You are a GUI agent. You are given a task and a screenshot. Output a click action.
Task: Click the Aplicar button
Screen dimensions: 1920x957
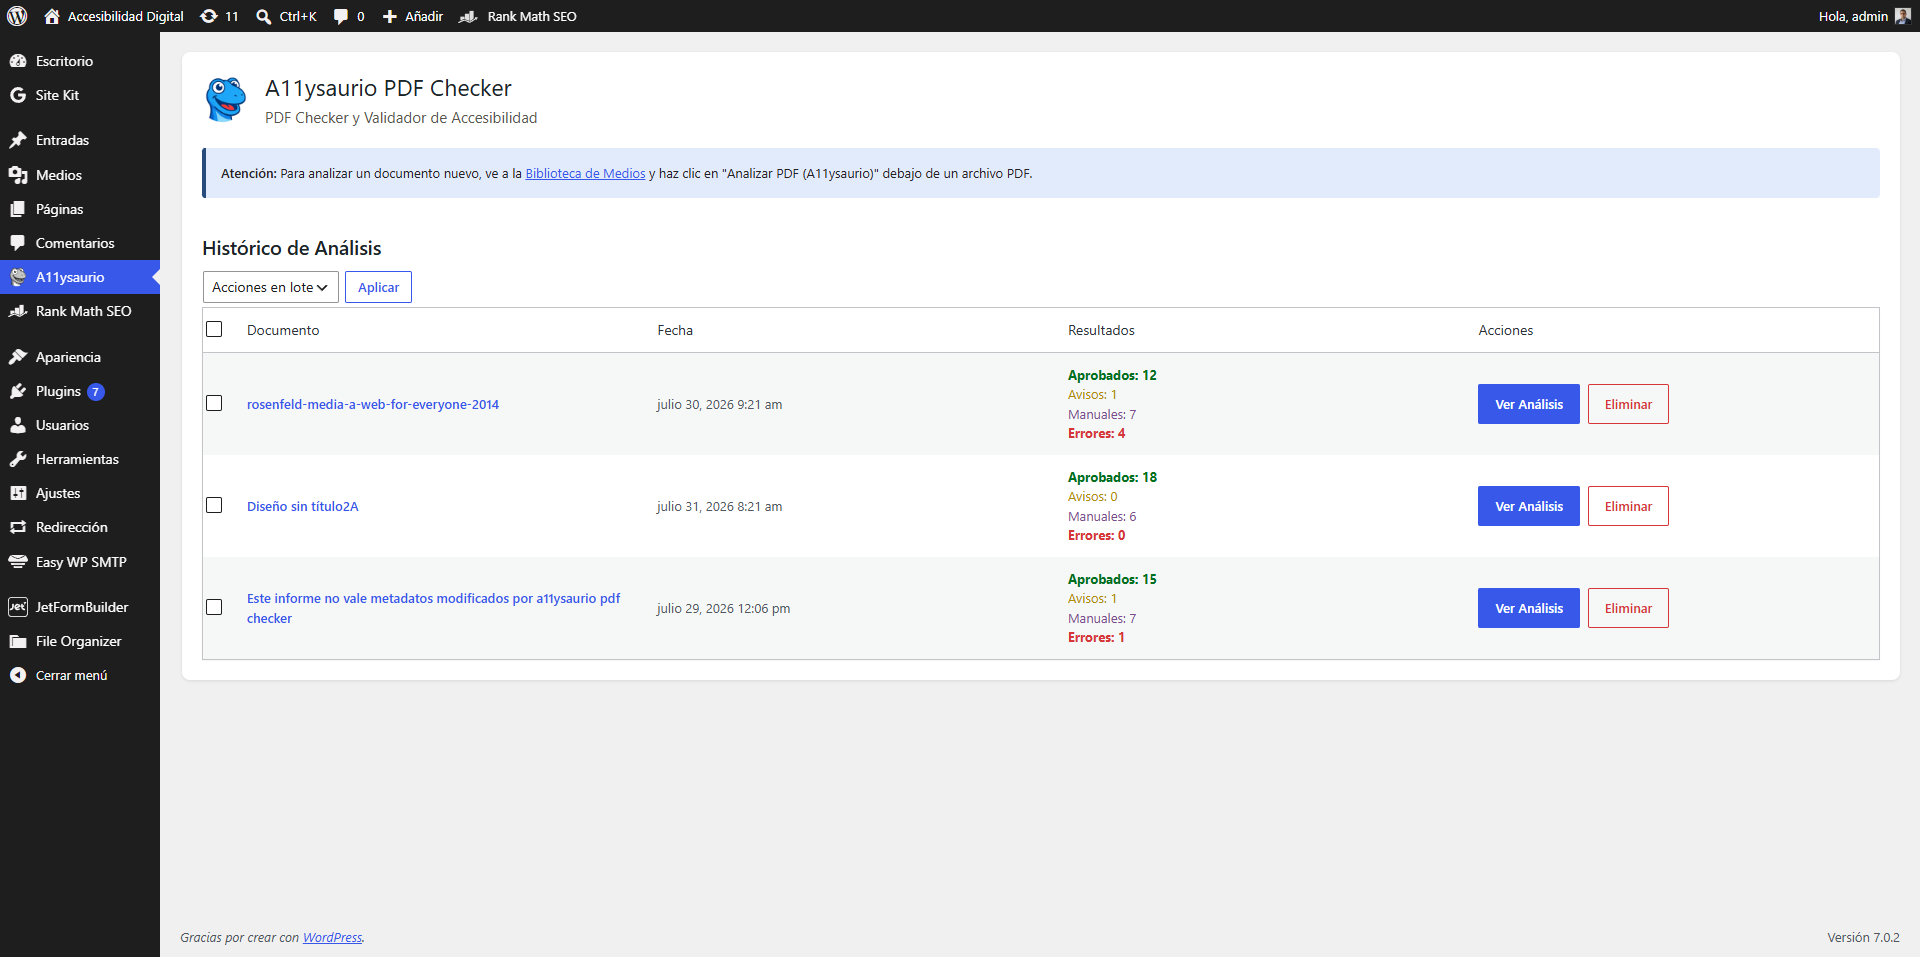[378, 287]
